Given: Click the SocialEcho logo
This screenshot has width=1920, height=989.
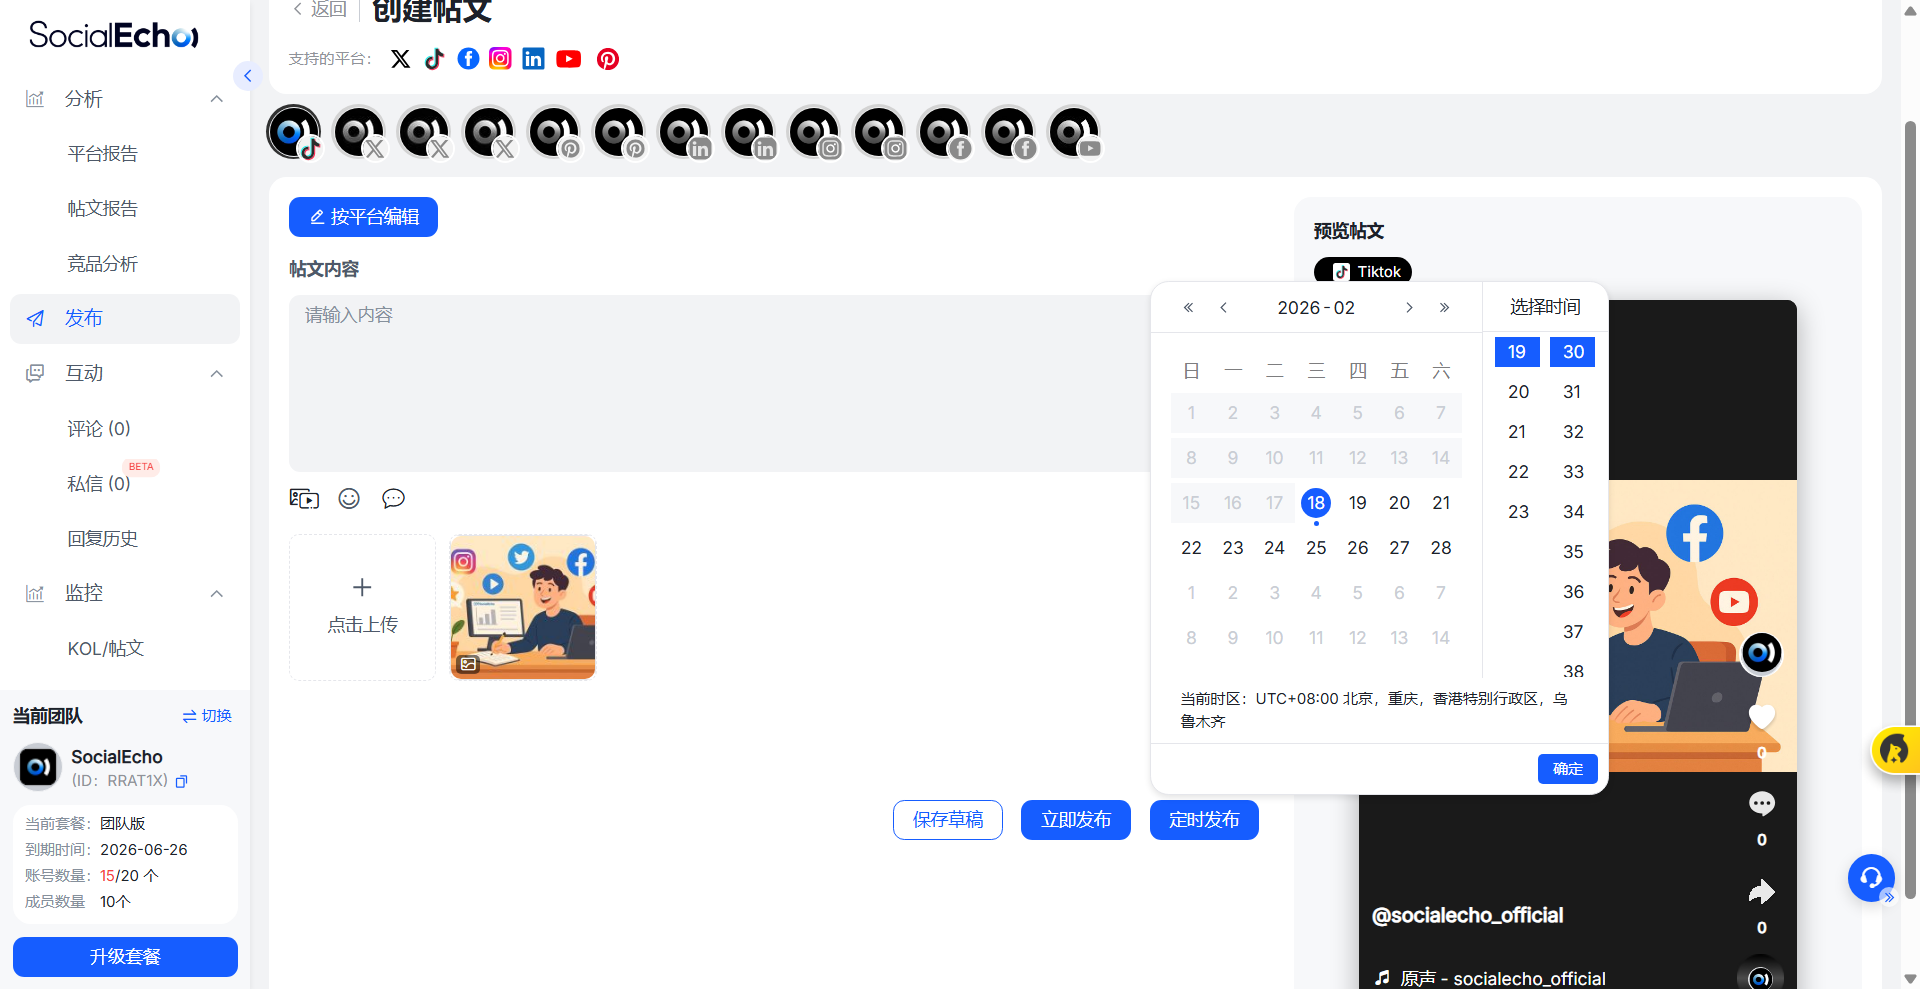Looking at the screenshot, I should [x=114, y=35].
